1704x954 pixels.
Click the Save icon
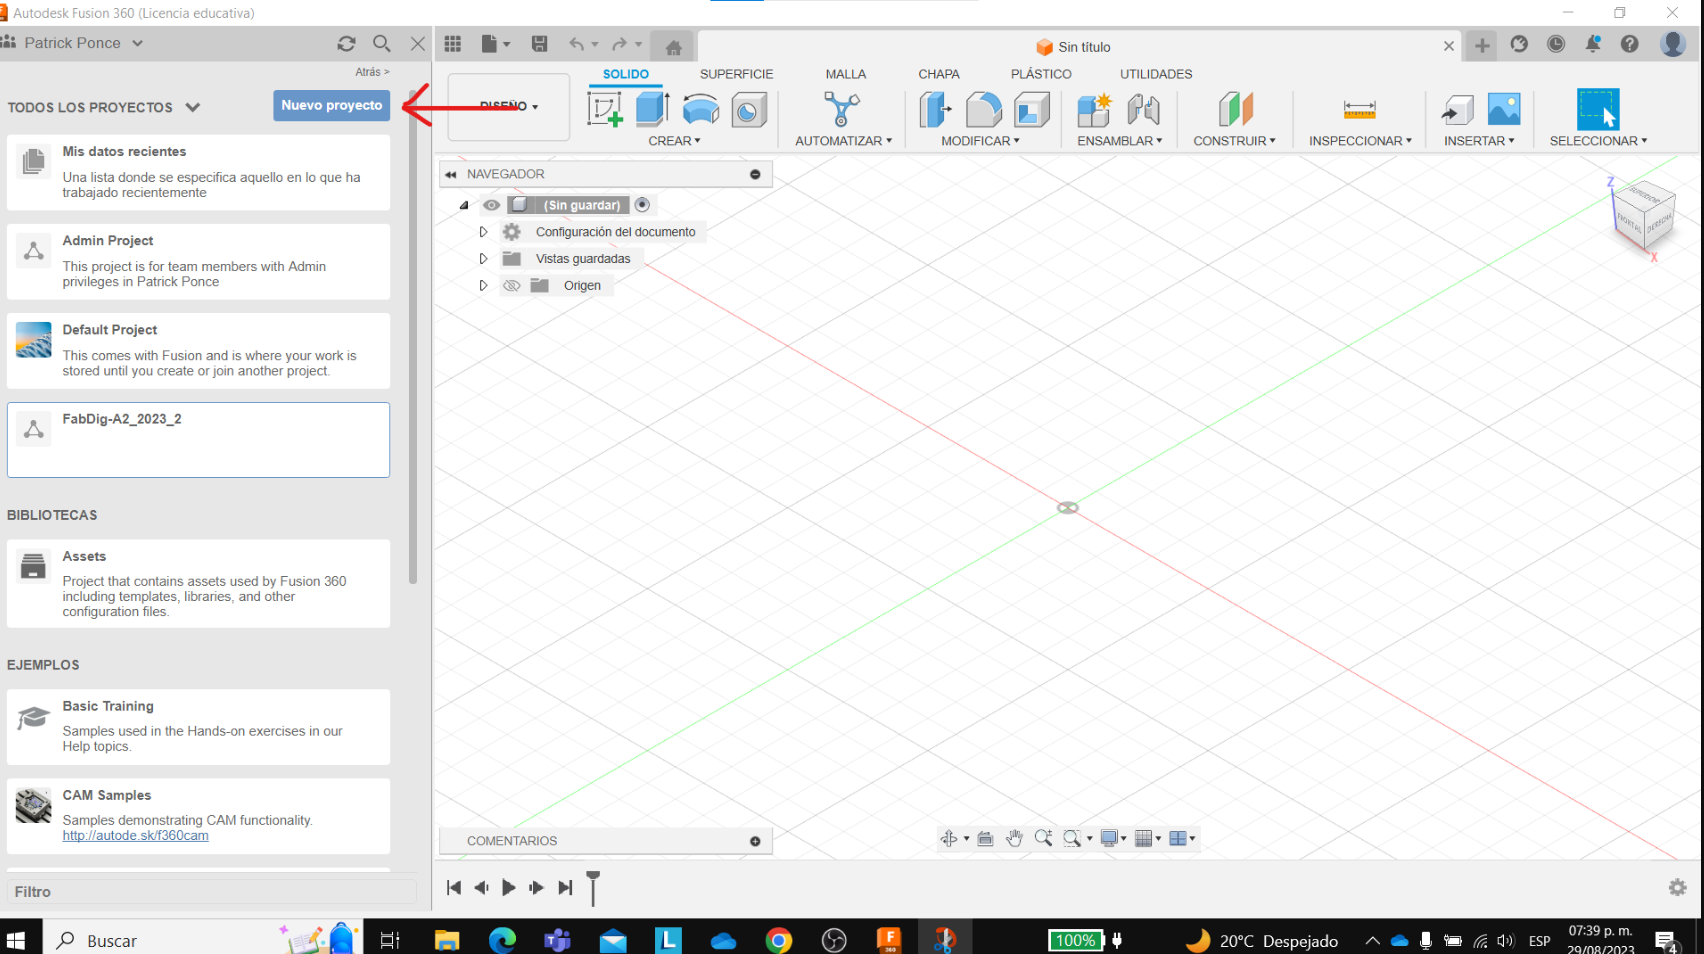coord(540,44)
